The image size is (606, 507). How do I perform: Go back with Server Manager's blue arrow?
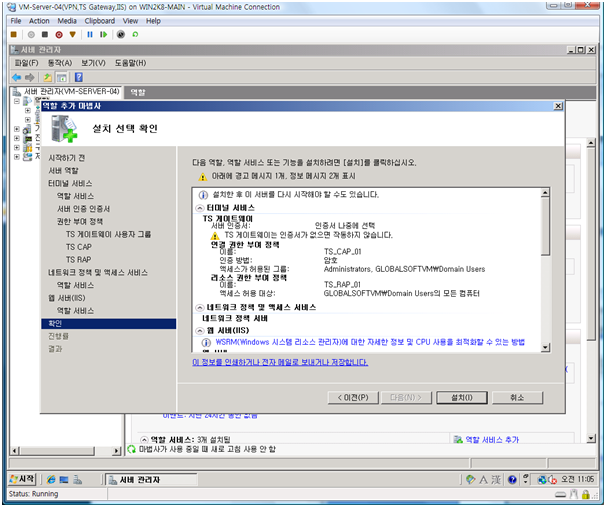(x=17, y=78)
